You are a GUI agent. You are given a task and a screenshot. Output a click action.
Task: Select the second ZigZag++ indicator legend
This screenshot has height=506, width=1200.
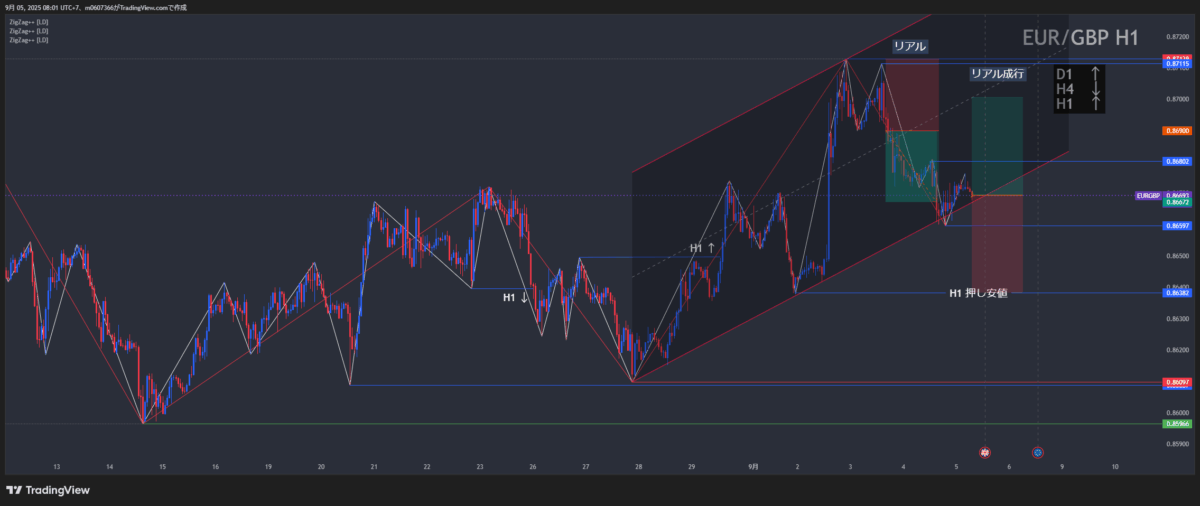click(28, 31)
